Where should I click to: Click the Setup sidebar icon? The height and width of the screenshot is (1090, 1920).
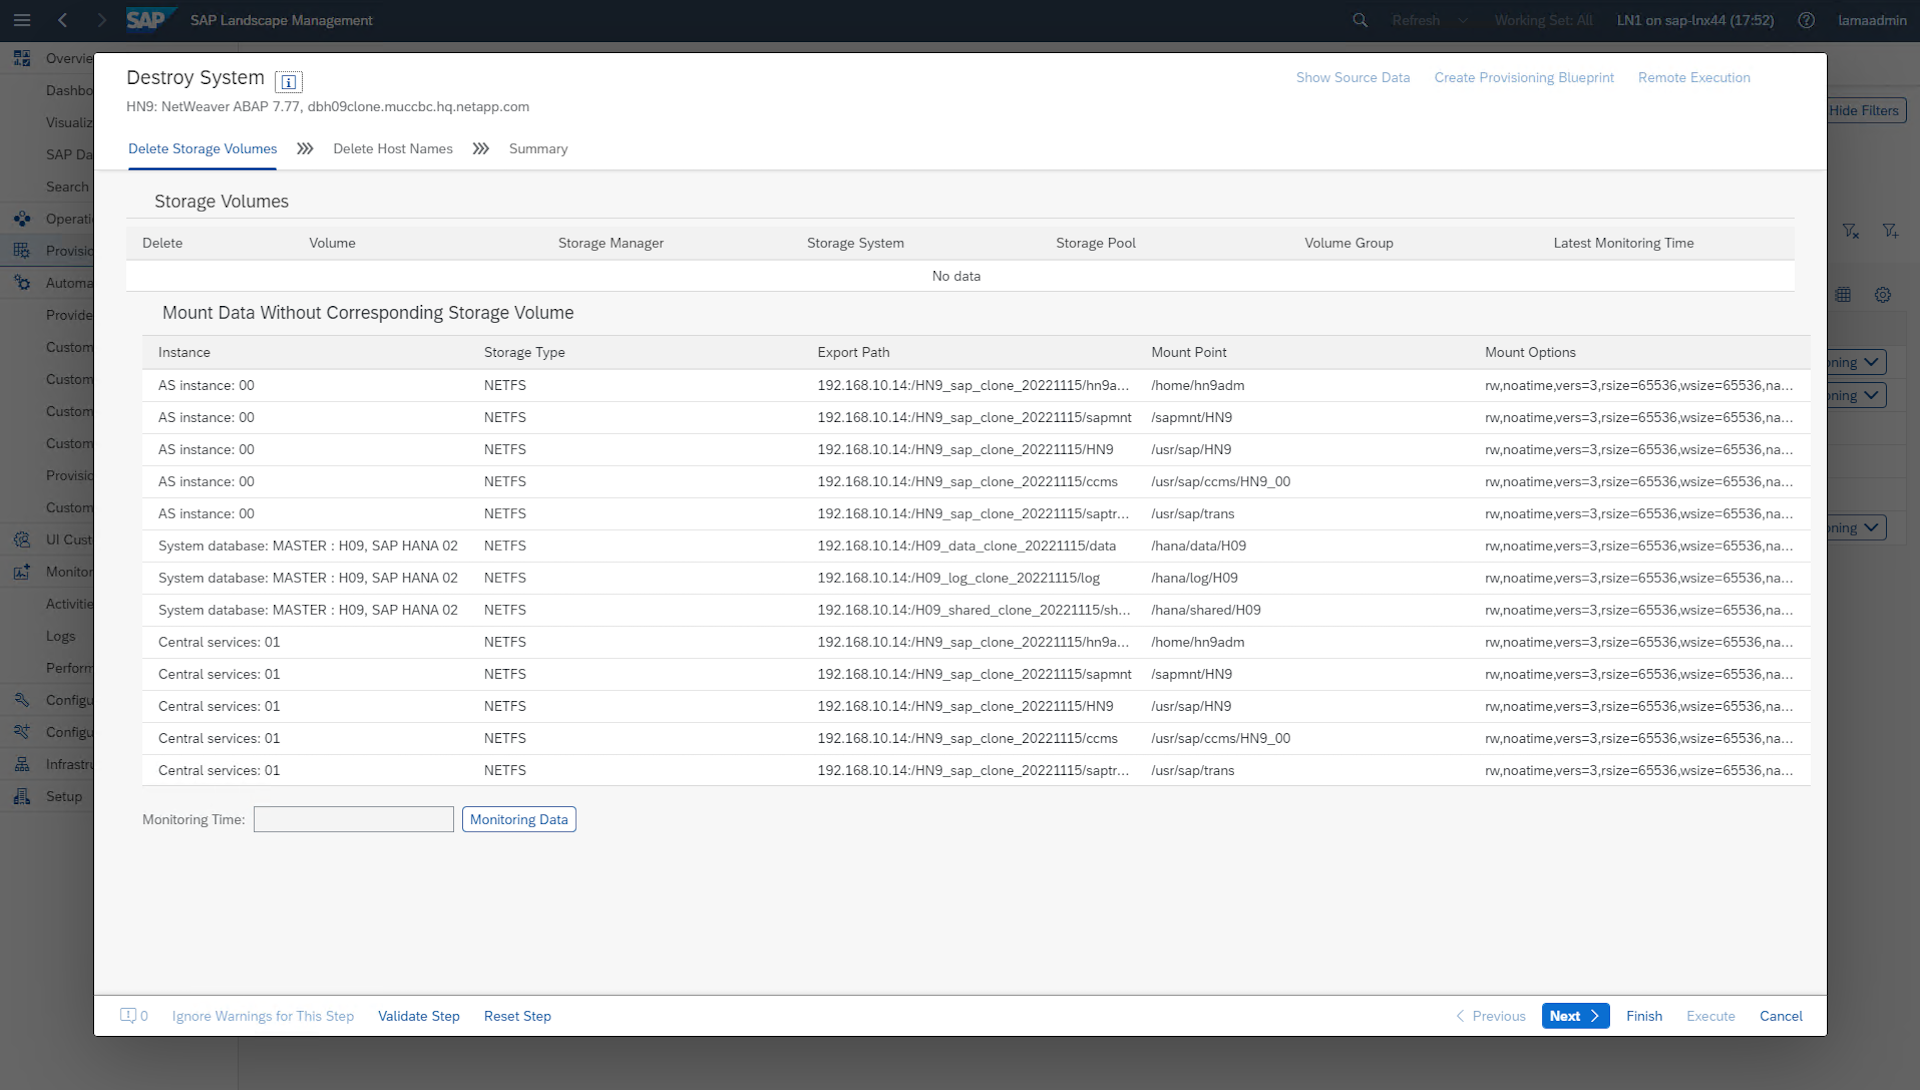point(22,797)
